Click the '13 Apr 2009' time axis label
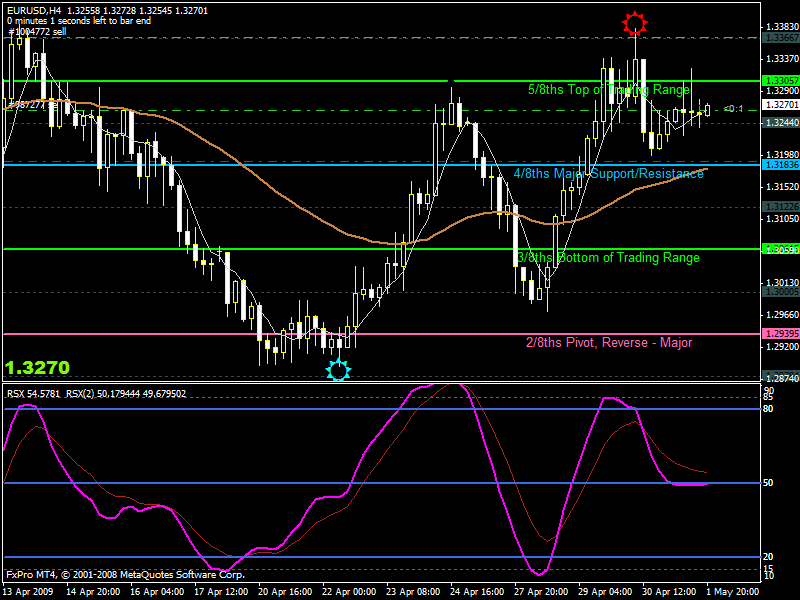 tap(28, 592)
